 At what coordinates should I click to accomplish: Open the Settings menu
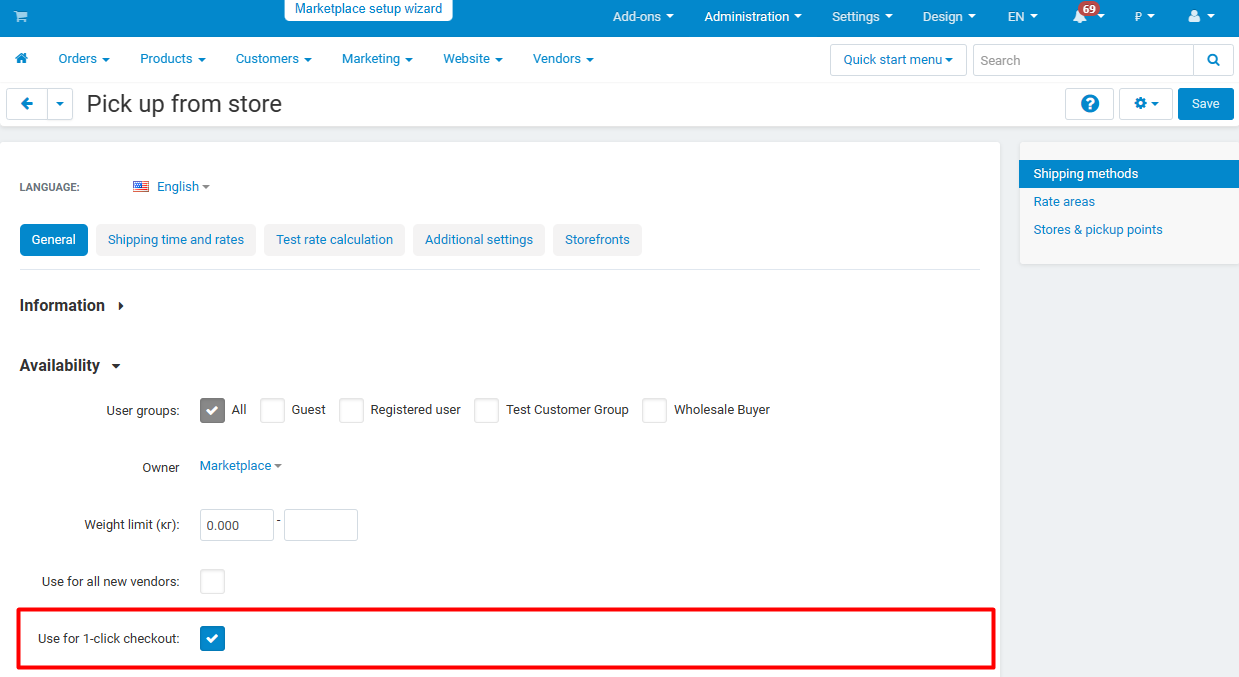(x=862, y=17)
